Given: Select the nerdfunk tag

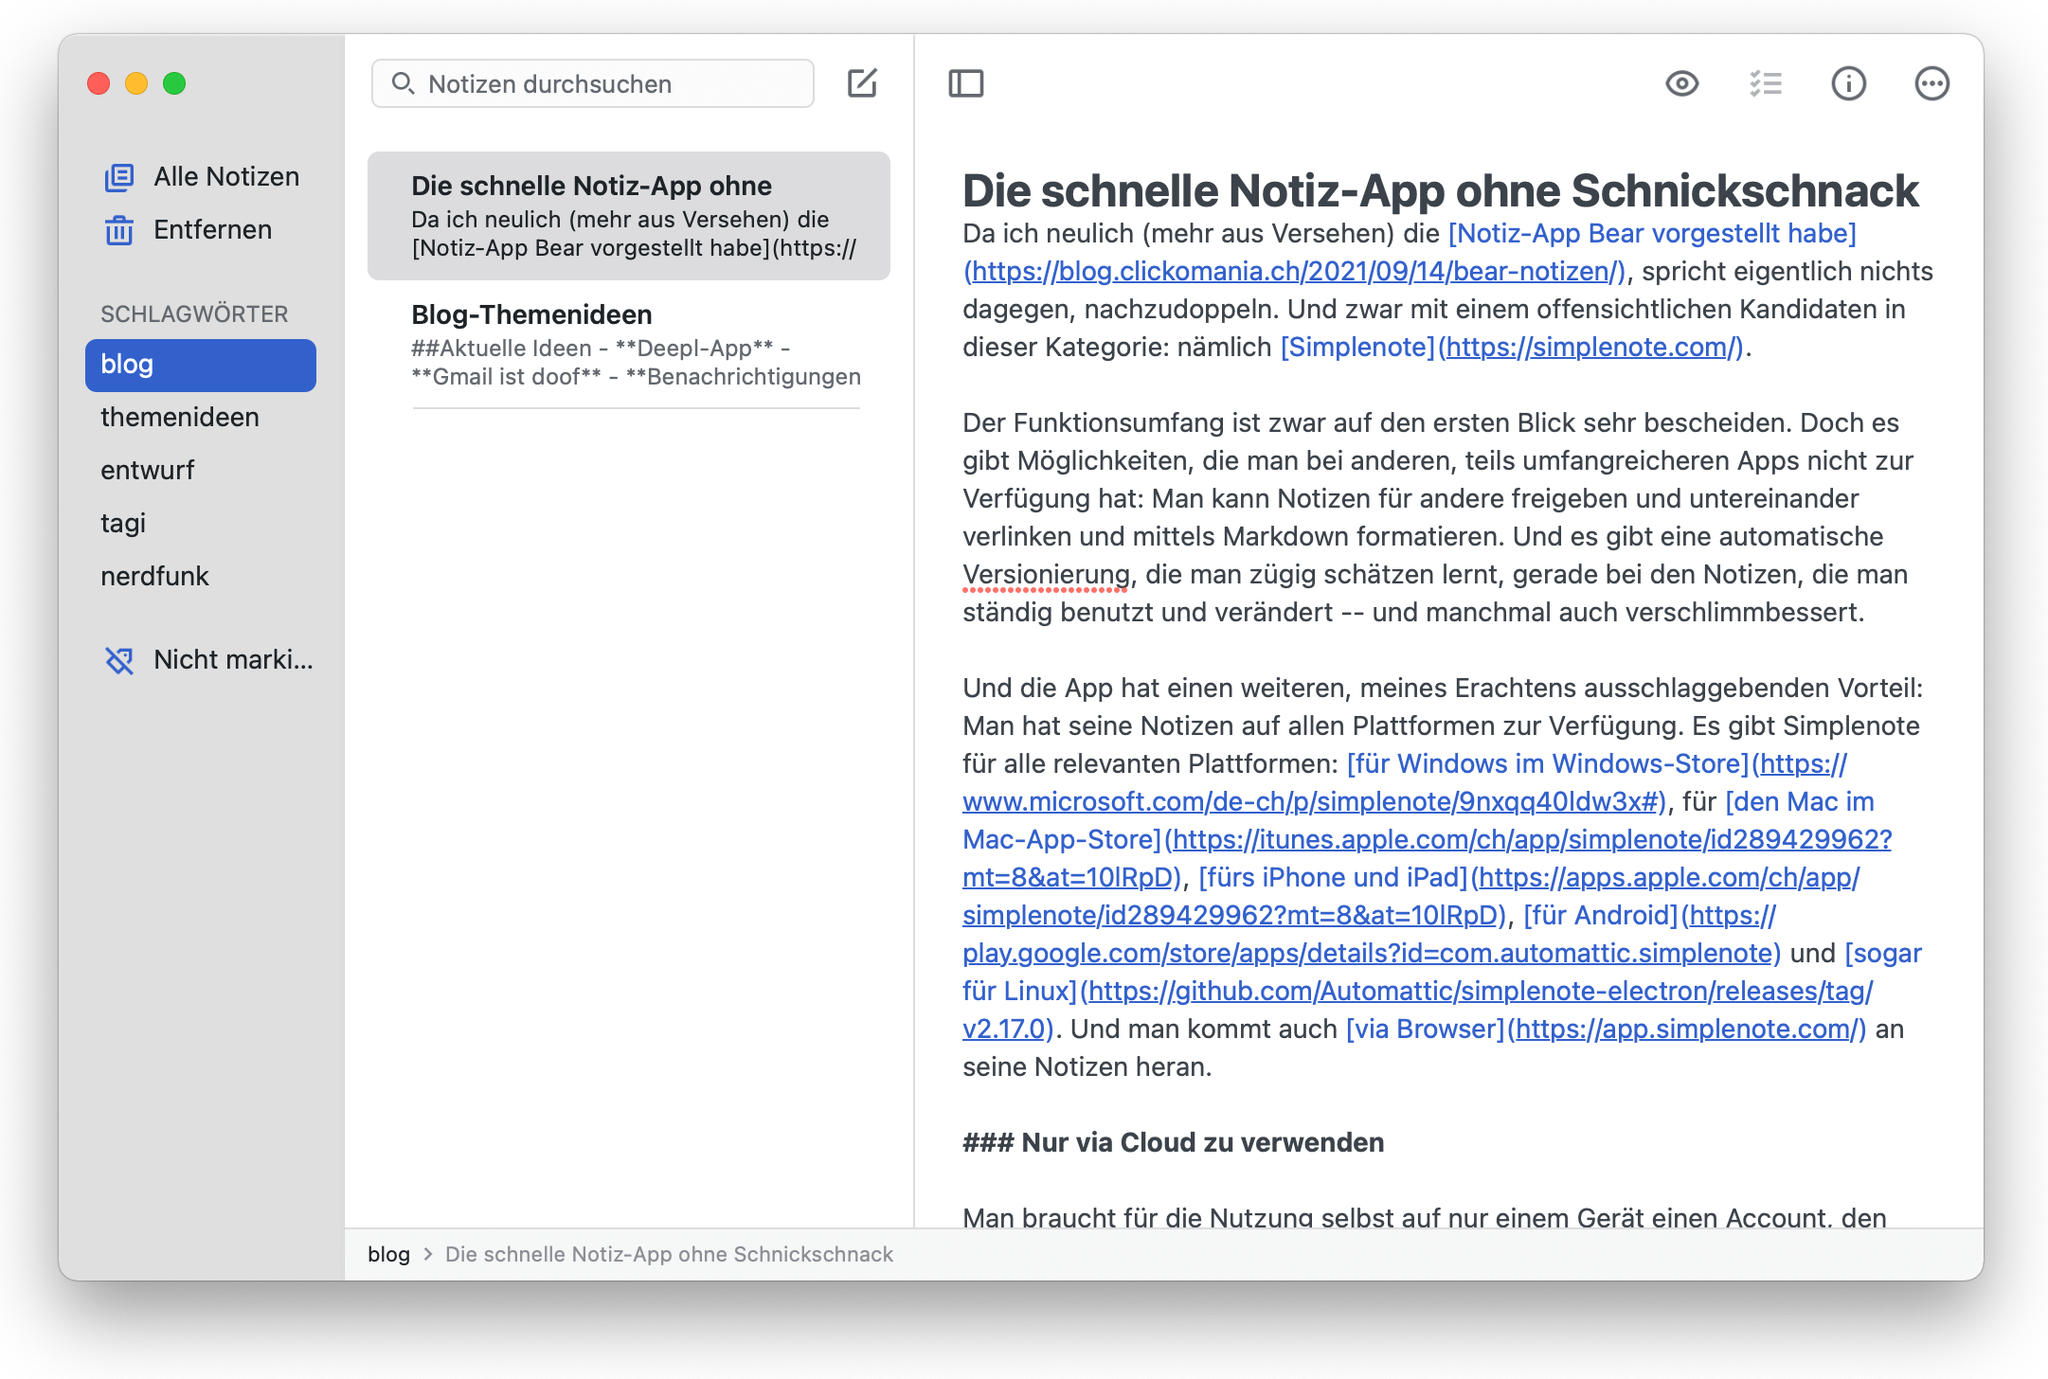Looking at the screenshot, I should [x=201, y=576].
